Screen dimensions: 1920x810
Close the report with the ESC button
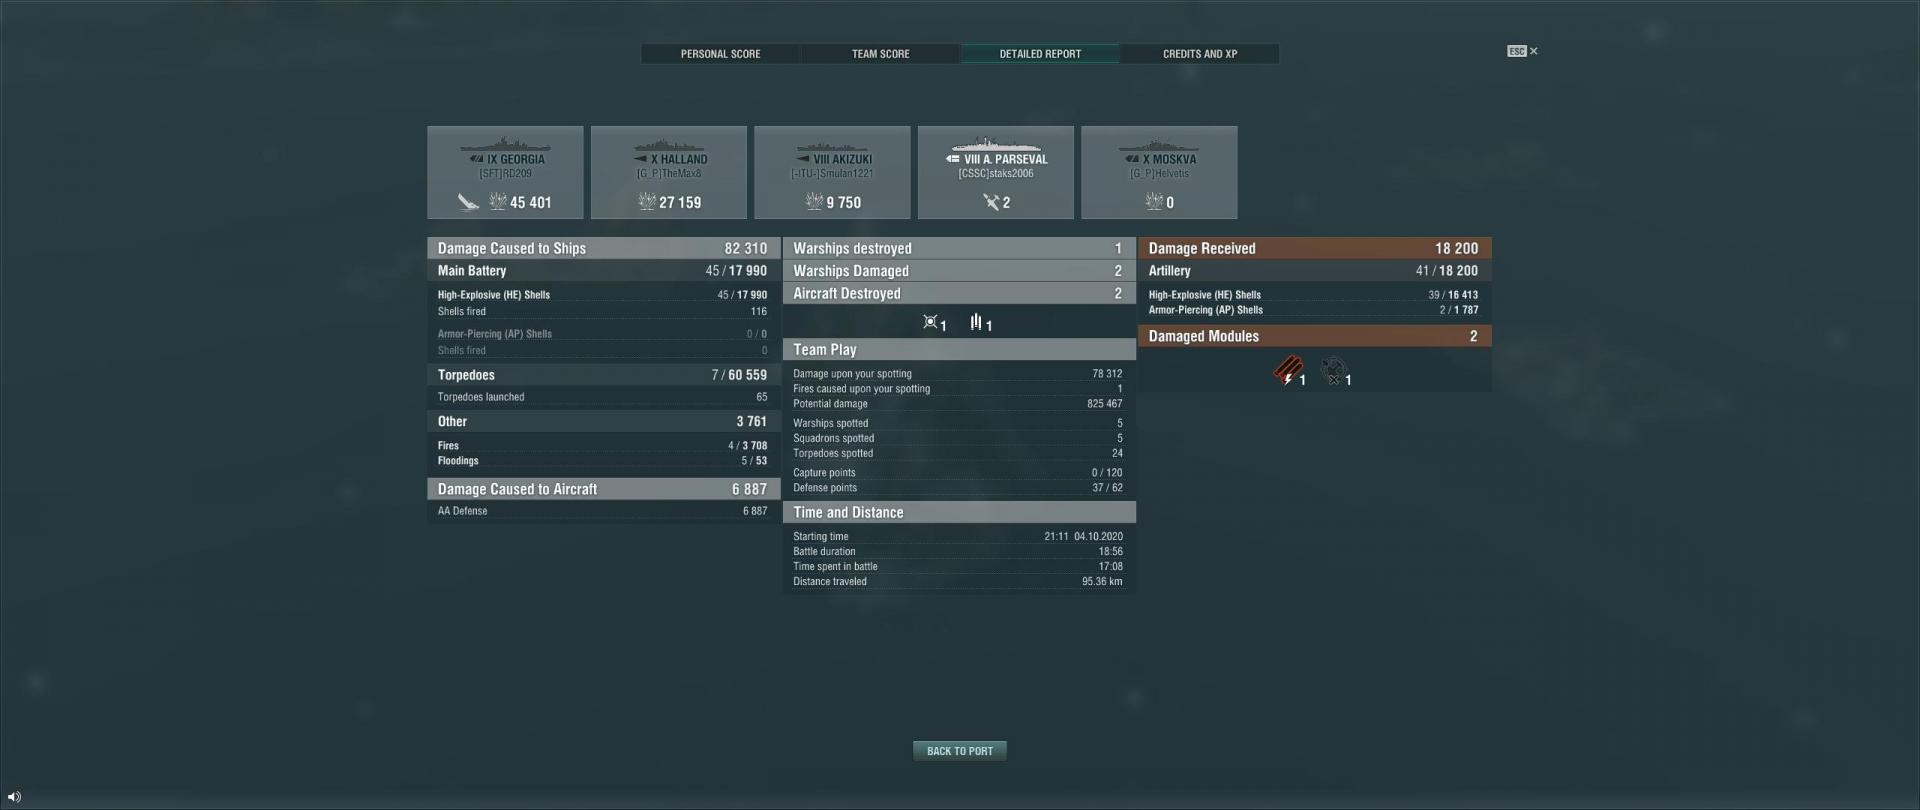click(1522, 51)
